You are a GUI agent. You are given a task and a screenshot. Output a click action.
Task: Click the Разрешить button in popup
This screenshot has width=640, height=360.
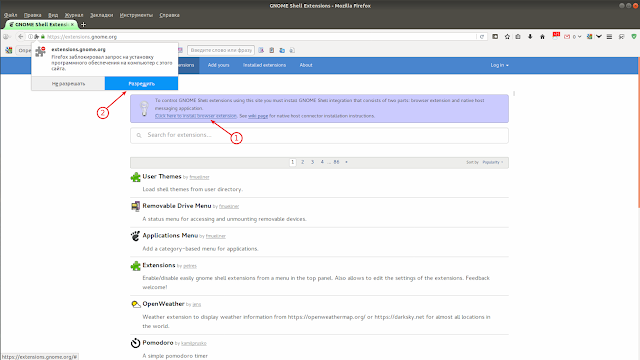pos(141,83)
